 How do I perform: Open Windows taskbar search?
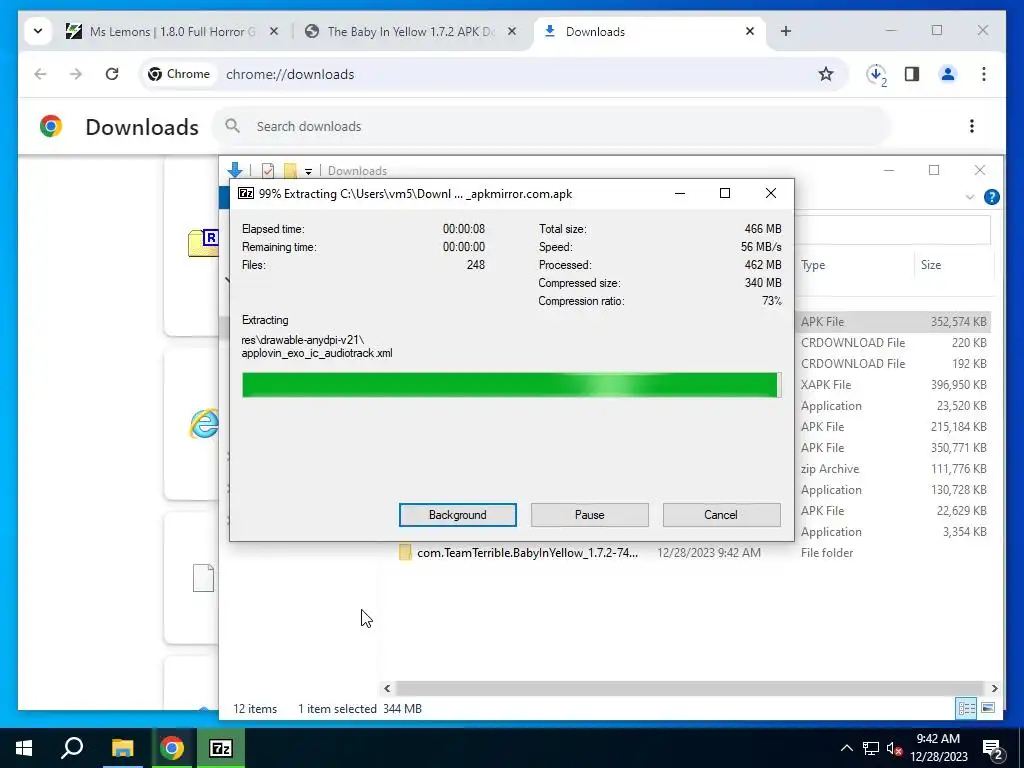click(72, 748)
